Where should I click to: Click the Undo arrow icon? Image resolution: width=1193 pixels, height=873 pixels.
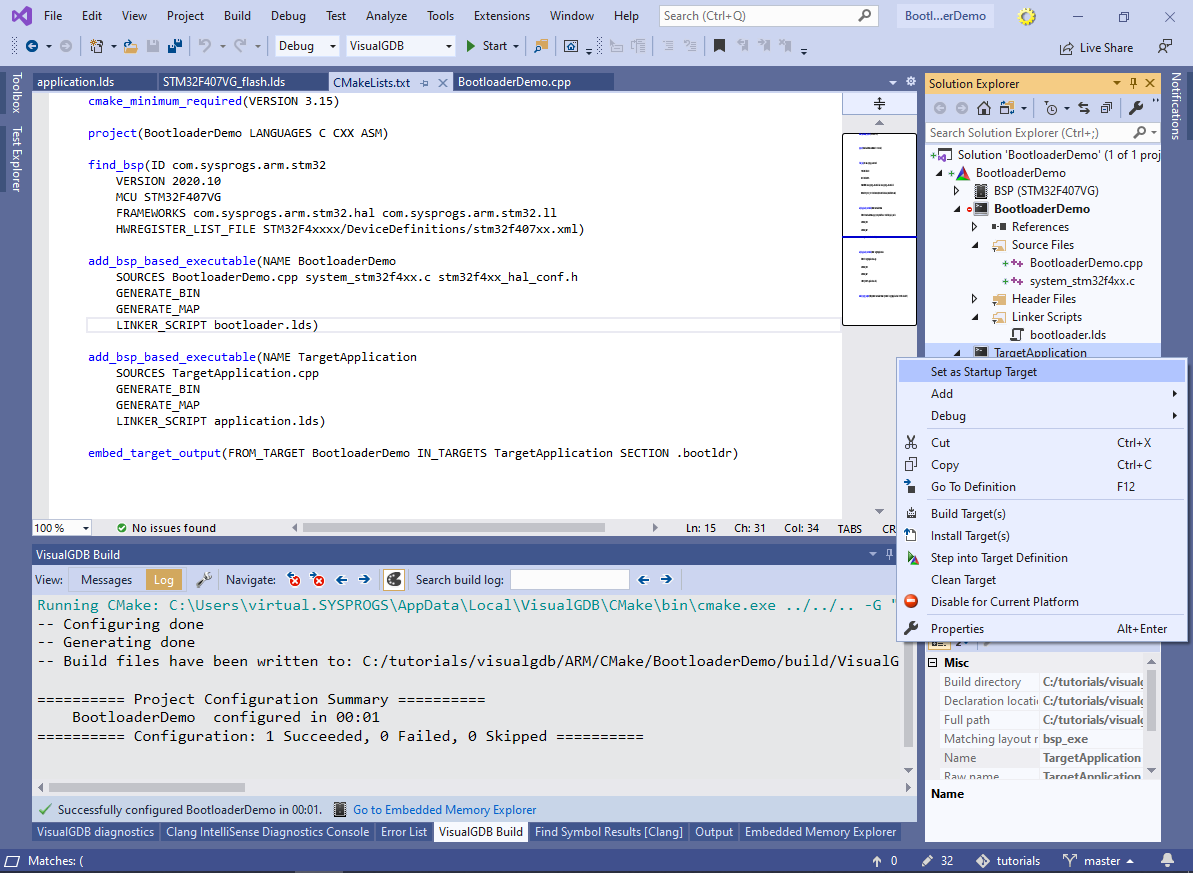(205, 46)
